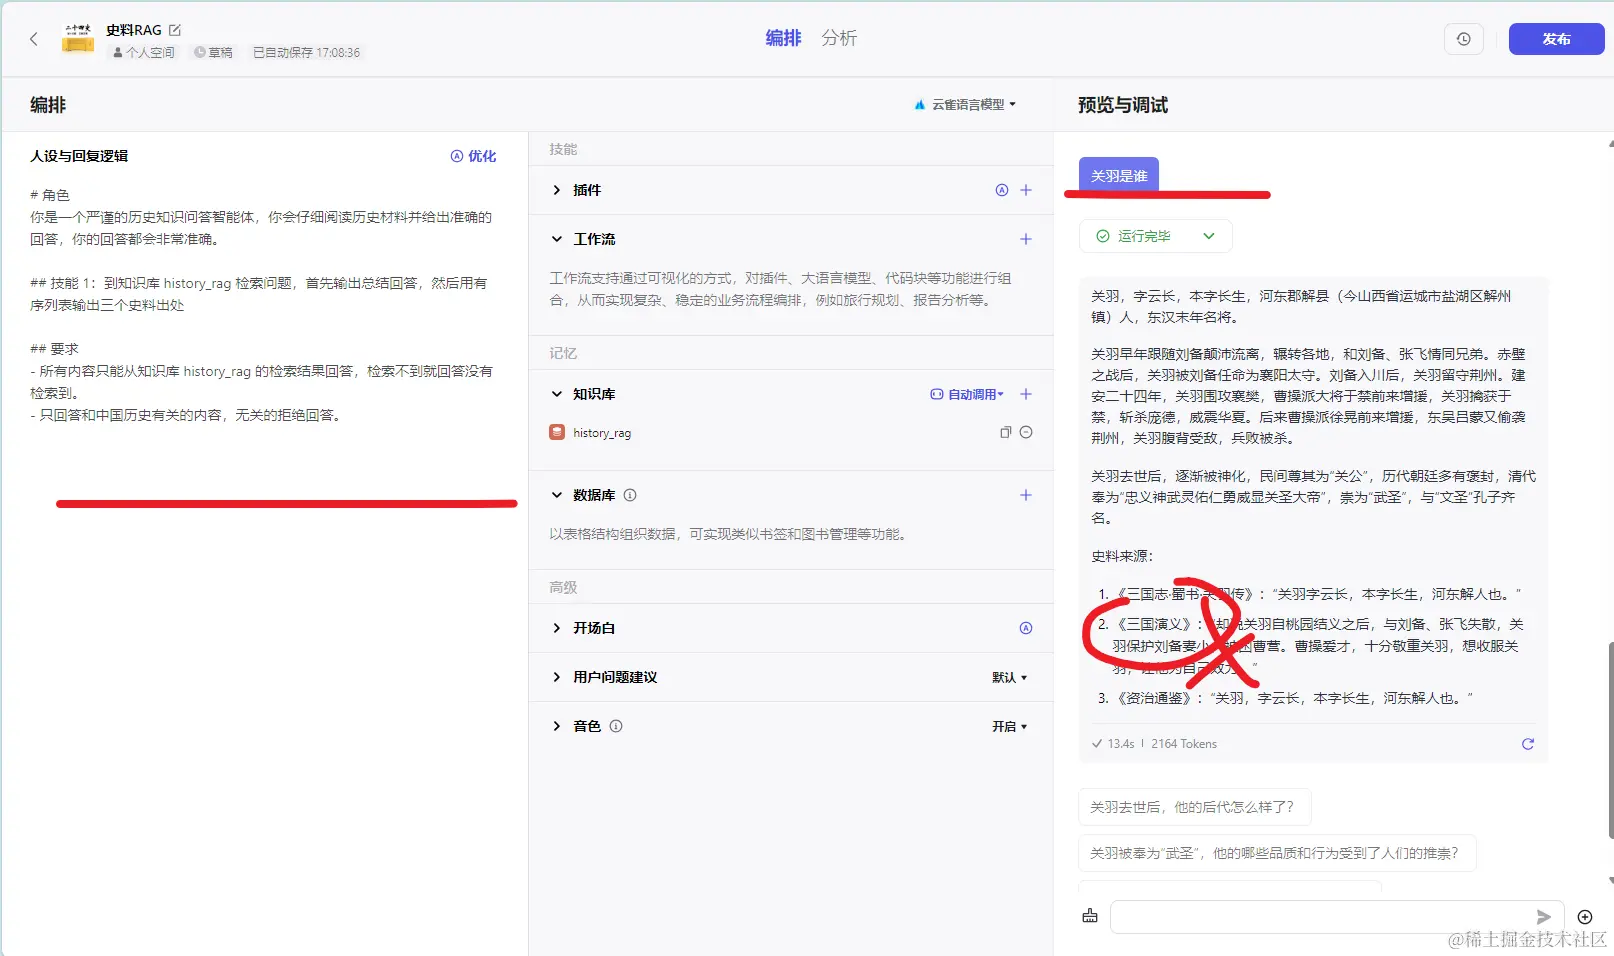The height and width of the screenshot is (956, 1614).
Task: Click the 史料RAG bot avatar
Action: (x=78, y=39)
